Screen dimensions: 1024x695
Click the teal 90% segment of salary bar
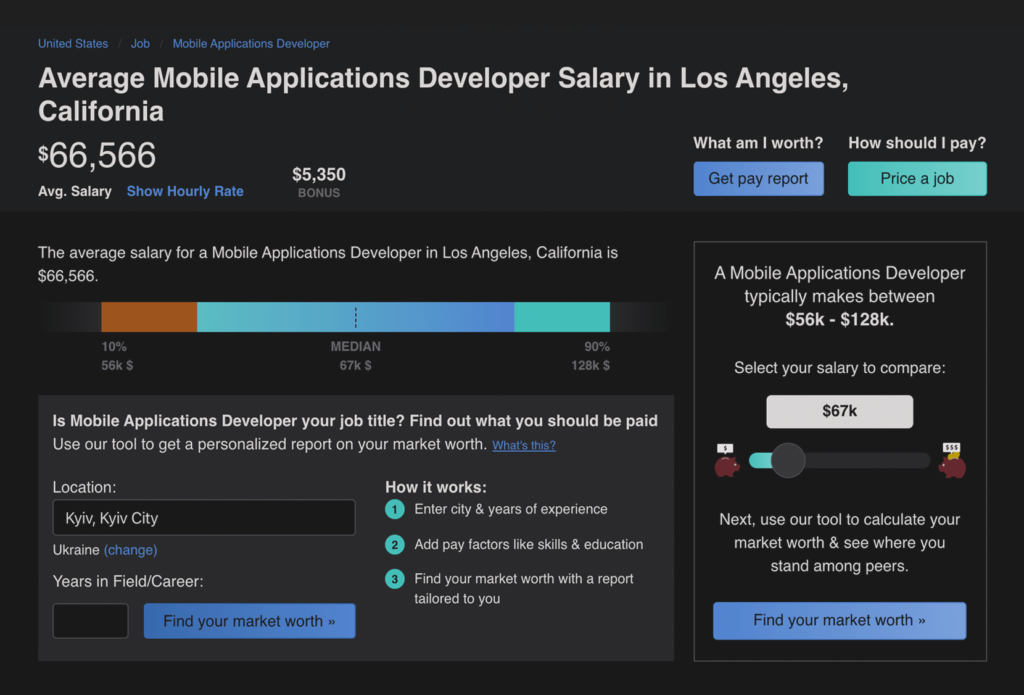[x=562, y=317]
